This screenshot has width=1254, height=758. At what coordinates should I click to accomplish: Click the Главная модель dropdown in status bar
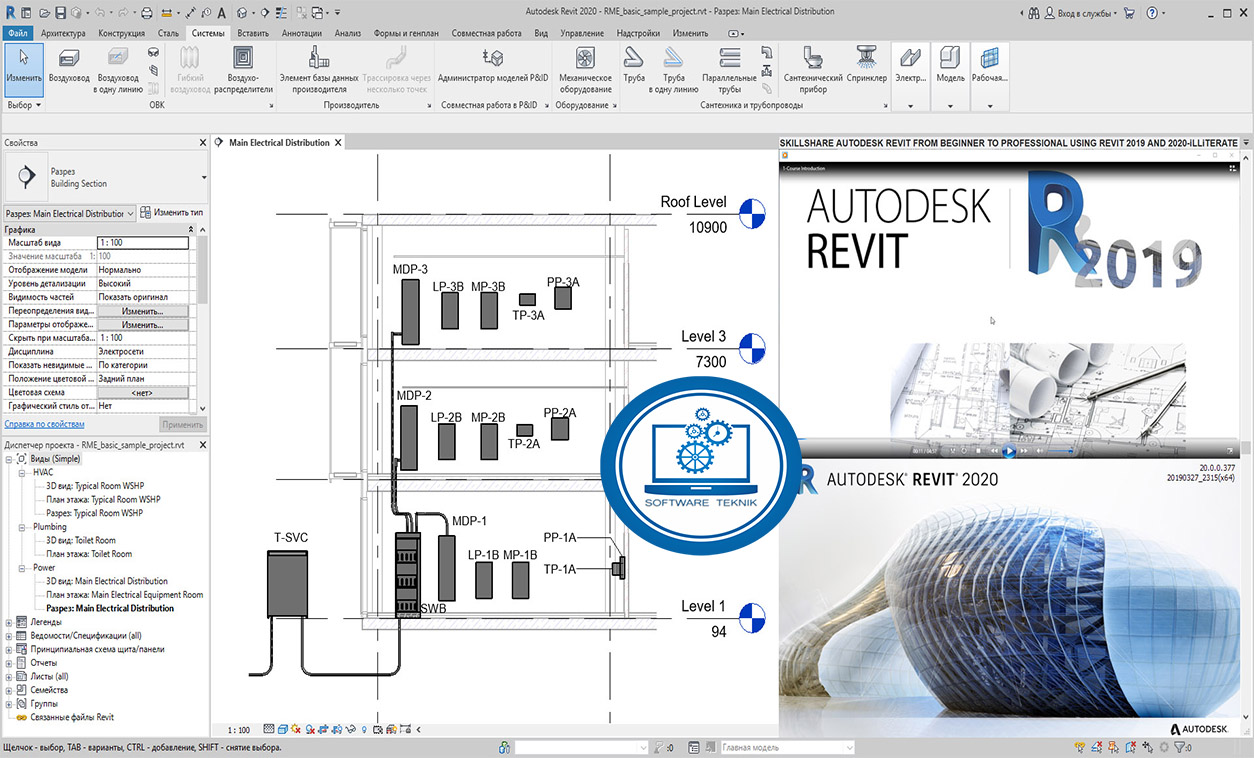(787, 747)
